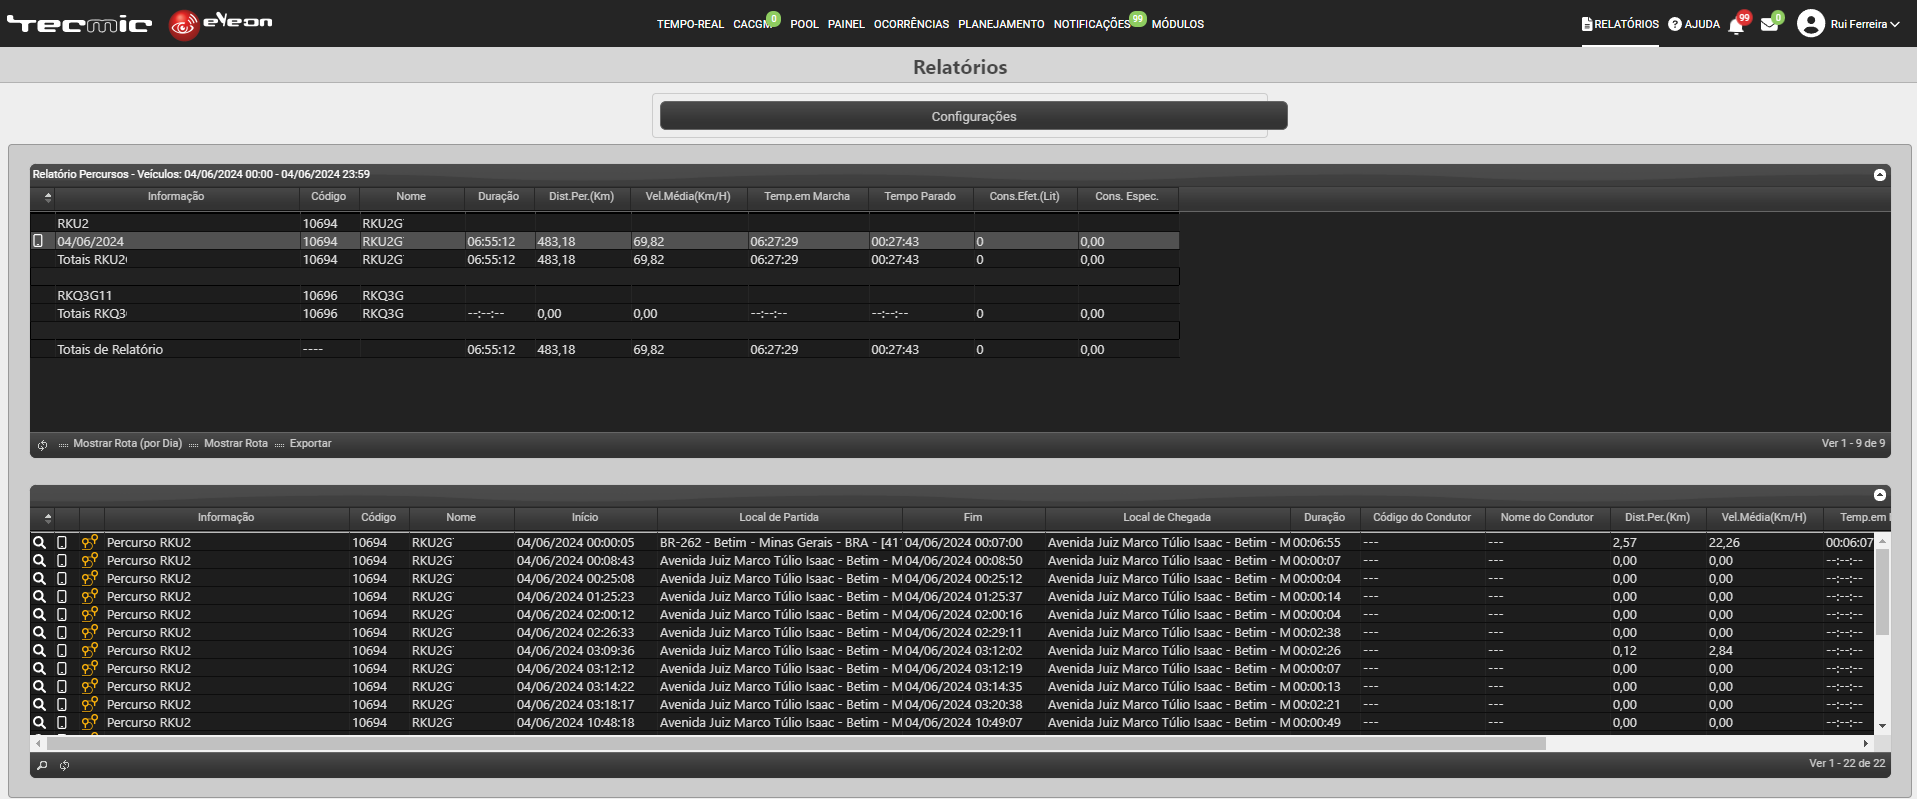Click the Tecmic logo in the header

pyautogui.click(x=80, y=24)
